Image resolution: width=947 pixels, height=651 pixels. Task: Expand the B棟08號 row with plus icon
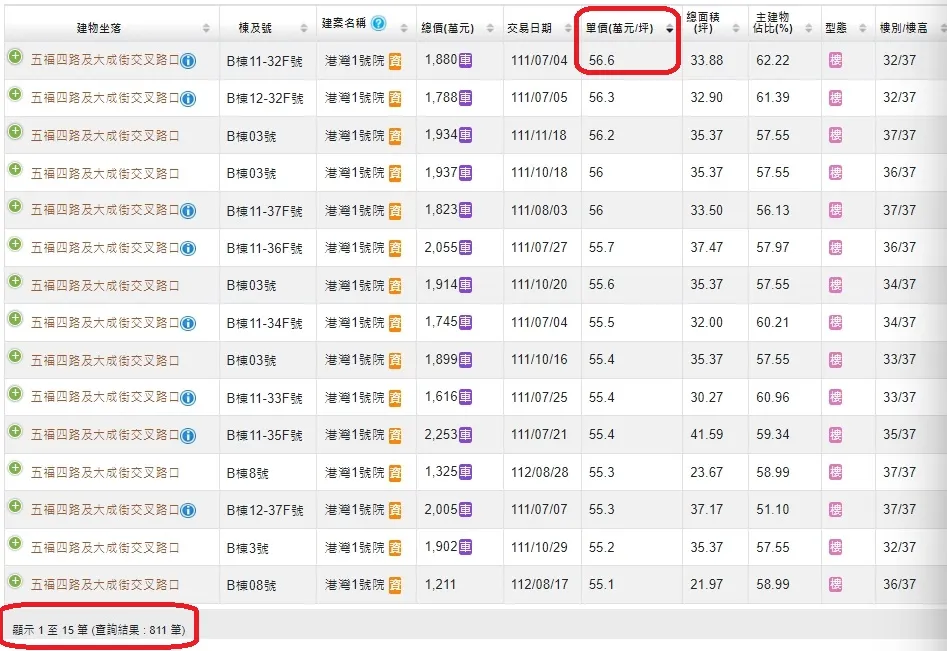15,582
